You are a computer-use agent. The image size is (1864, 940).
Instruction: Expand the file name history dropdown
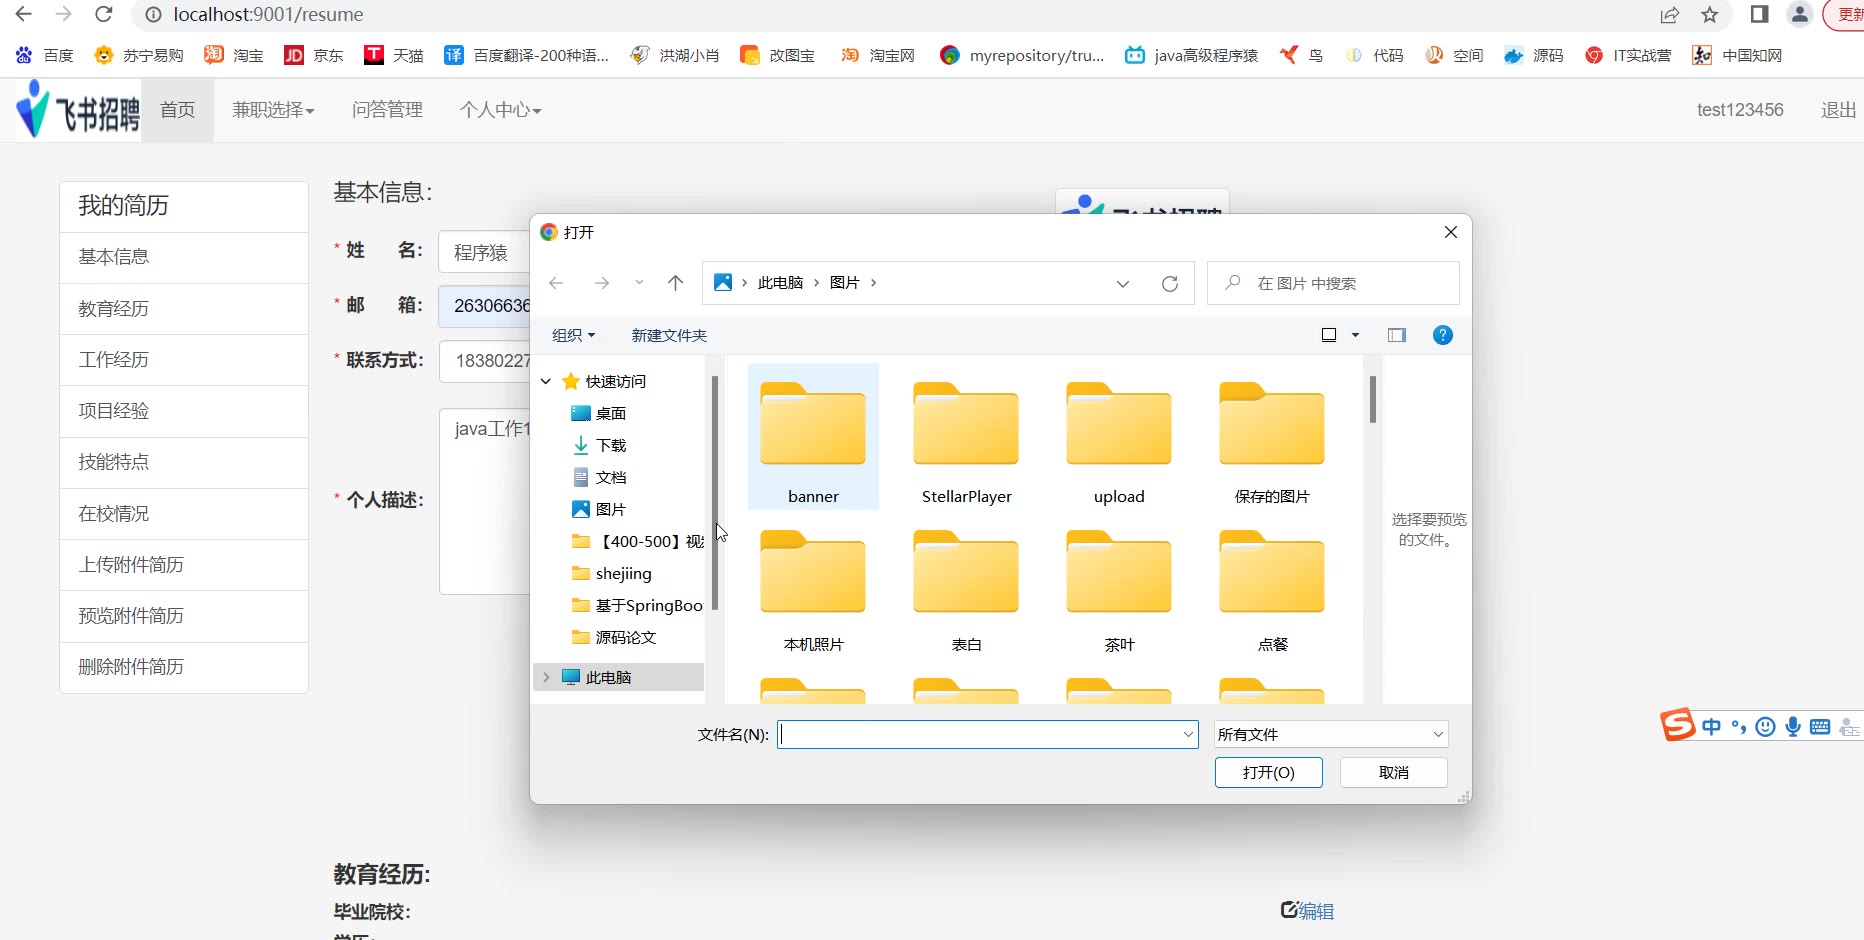tap(1188, 734)
